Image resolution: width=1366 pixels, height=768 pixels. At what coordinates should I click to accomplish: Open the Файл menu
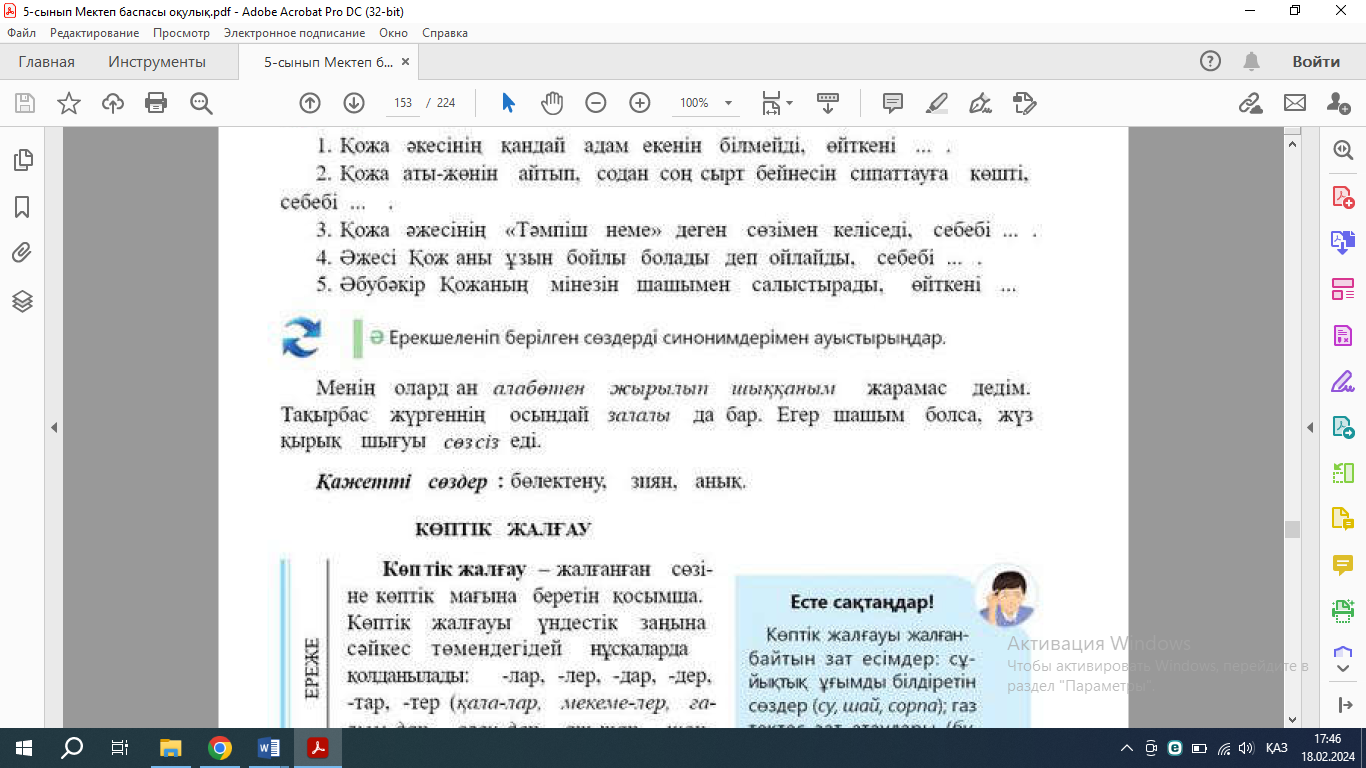[x=21, y=33]
